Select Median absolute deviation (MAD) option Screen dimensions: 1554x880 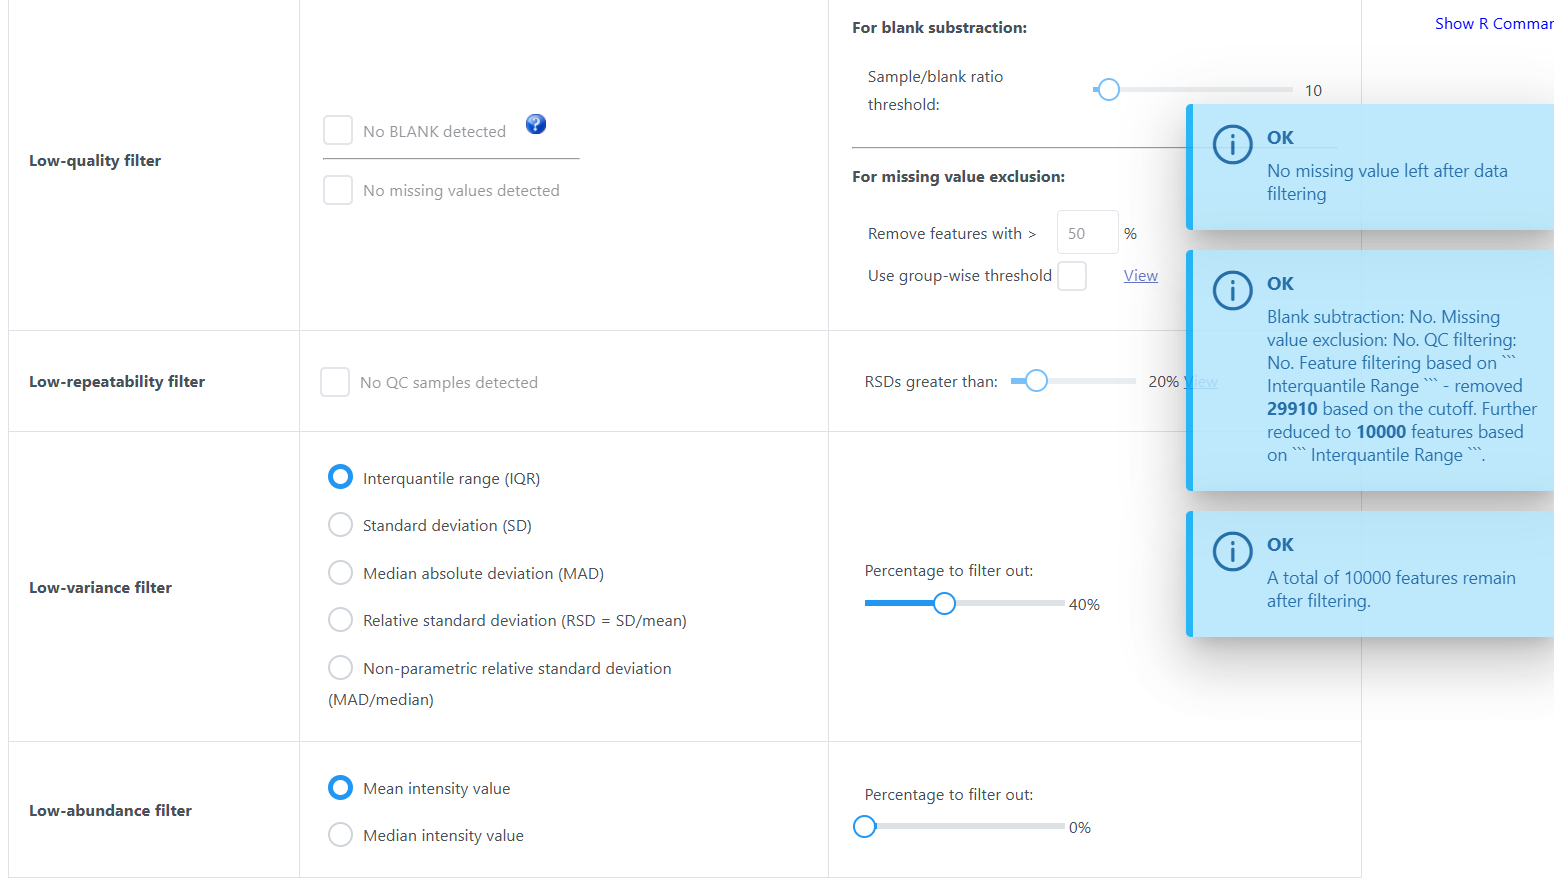tap(340, 573)
